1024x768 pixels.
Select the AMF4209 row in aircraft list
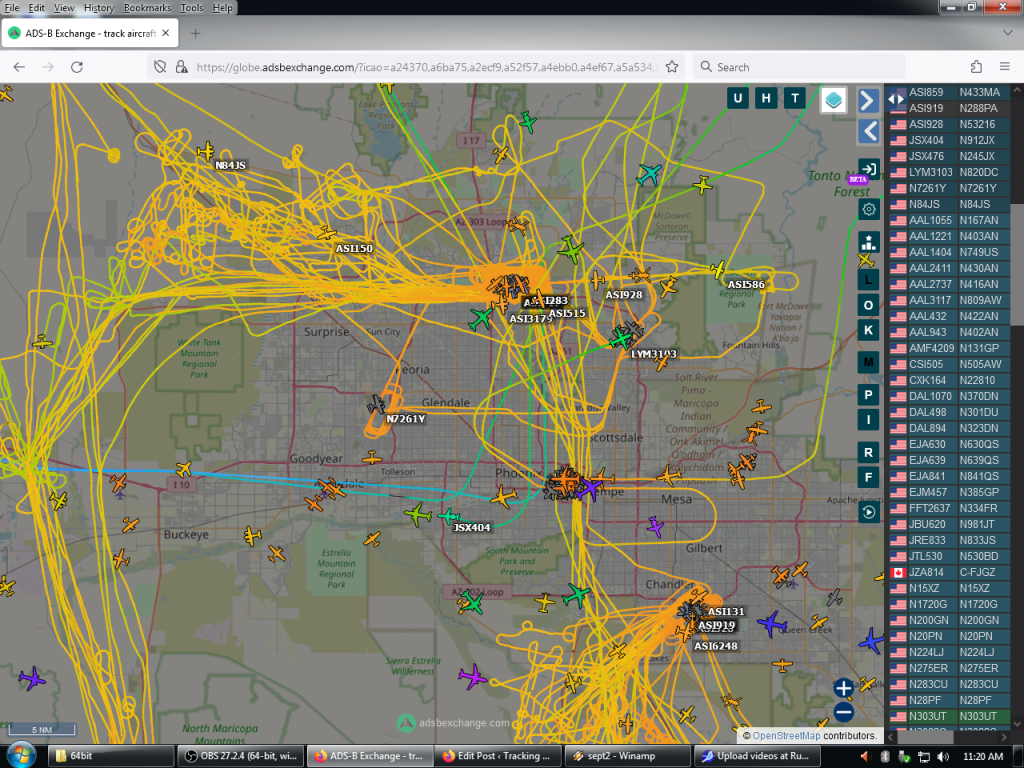[950, 348]
